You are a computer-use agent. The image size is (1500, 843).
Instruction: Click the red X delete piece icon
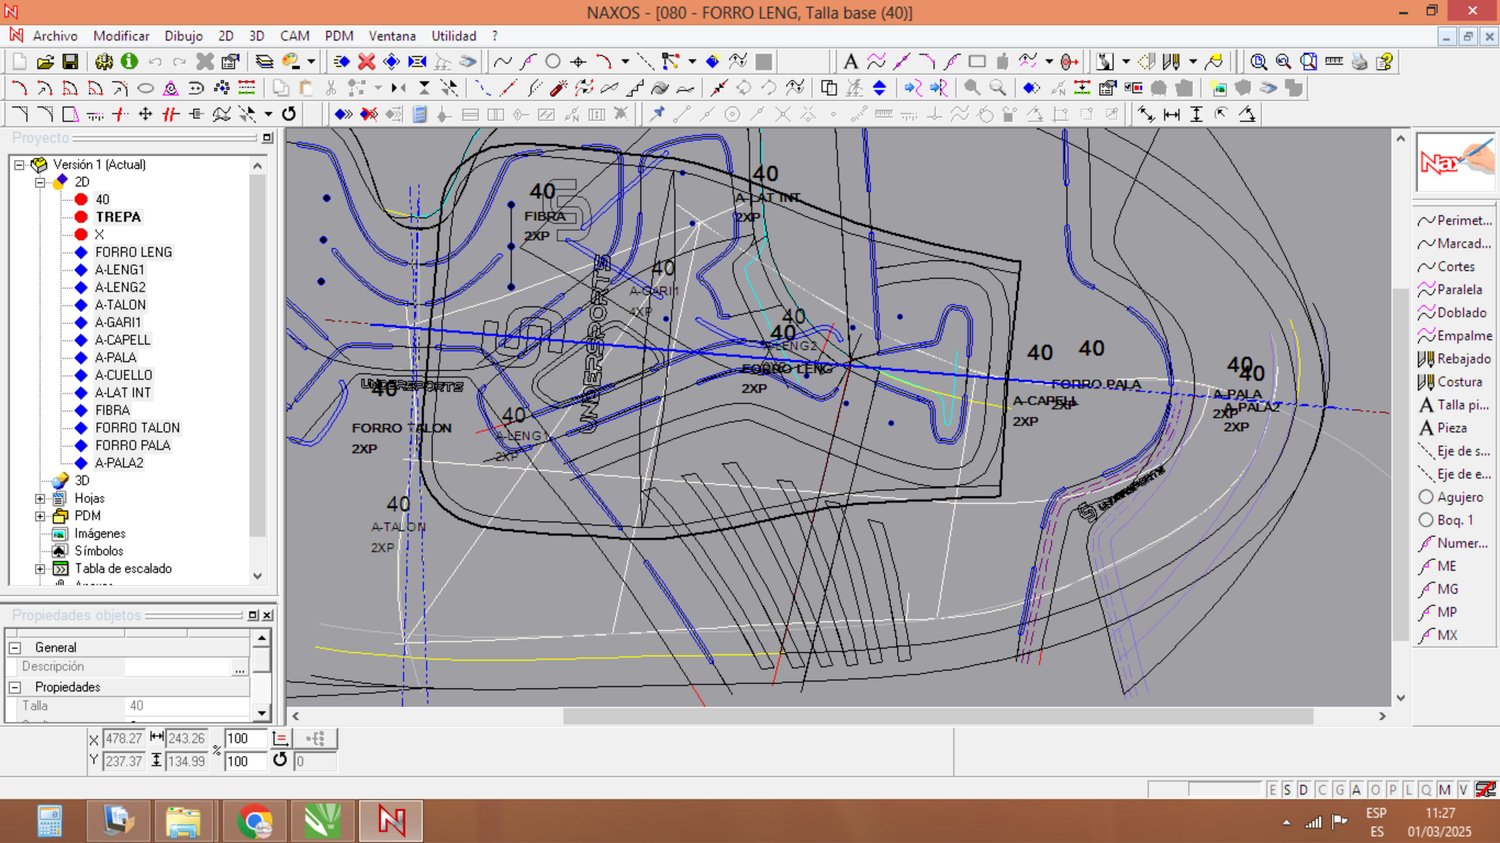[367, 62]
